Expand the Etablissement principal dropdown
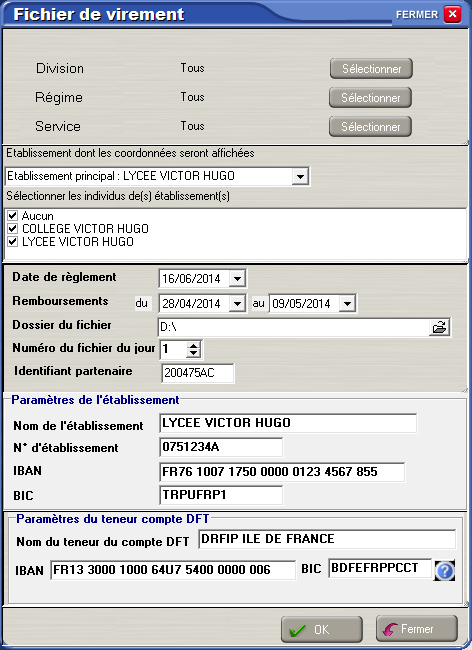 point(300,177)
